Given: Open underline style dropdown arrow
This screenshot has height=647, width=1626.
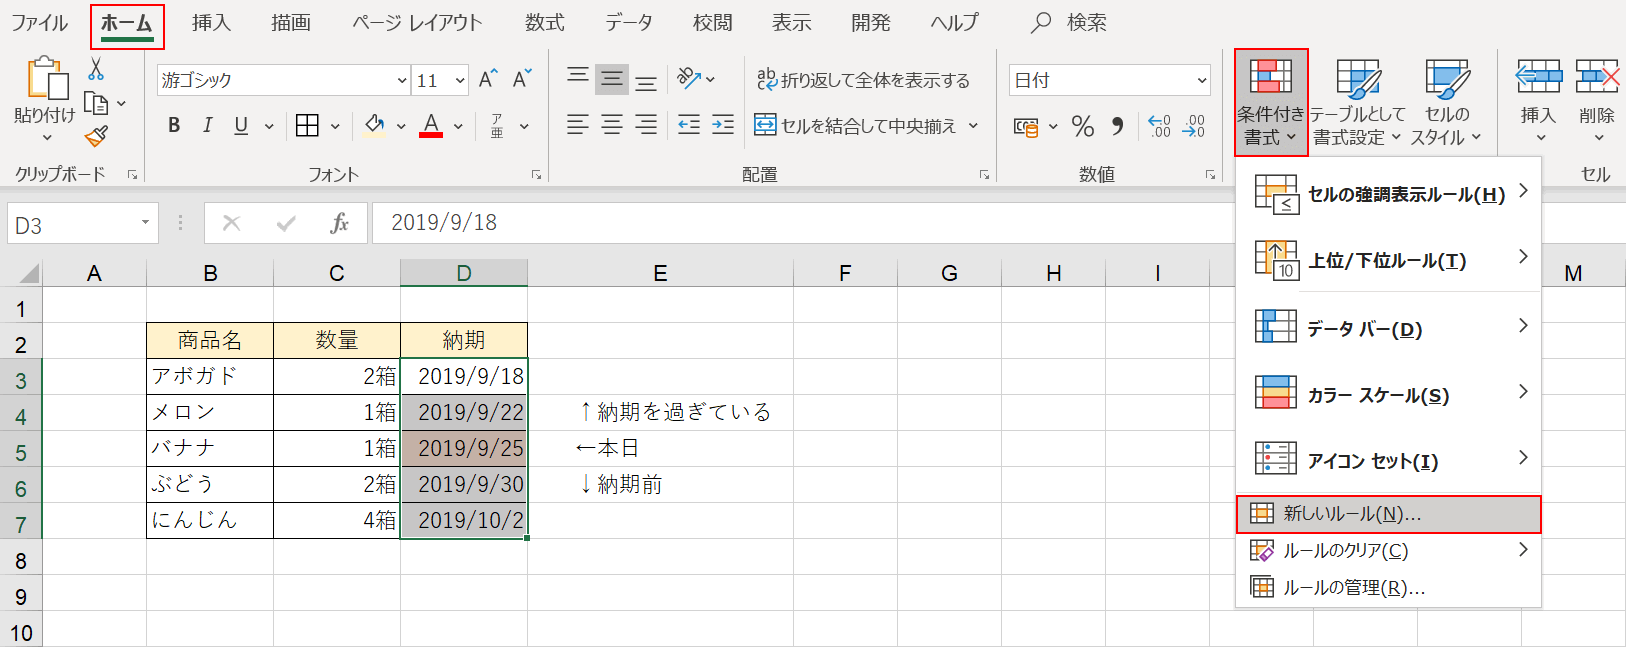Looking at the screenshot, I should 269,126.
